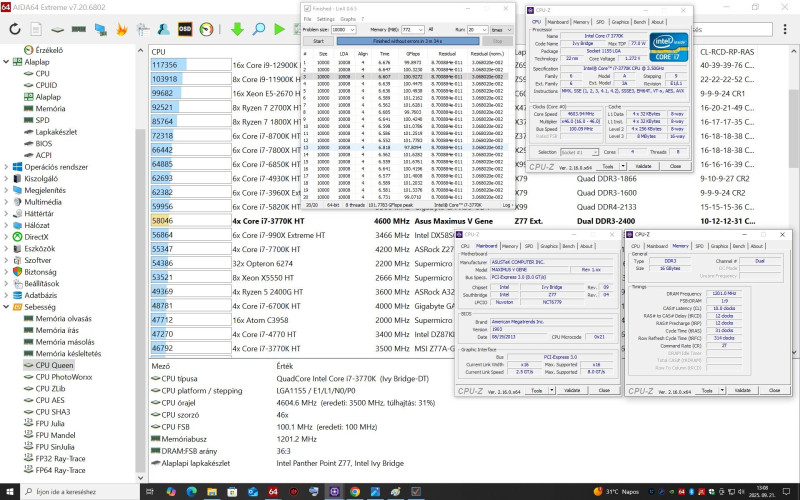This screenshot has height=500, width=800.
Task: Open the Socket selection dropdown in CPU-Z
Action: coord(594,152)
